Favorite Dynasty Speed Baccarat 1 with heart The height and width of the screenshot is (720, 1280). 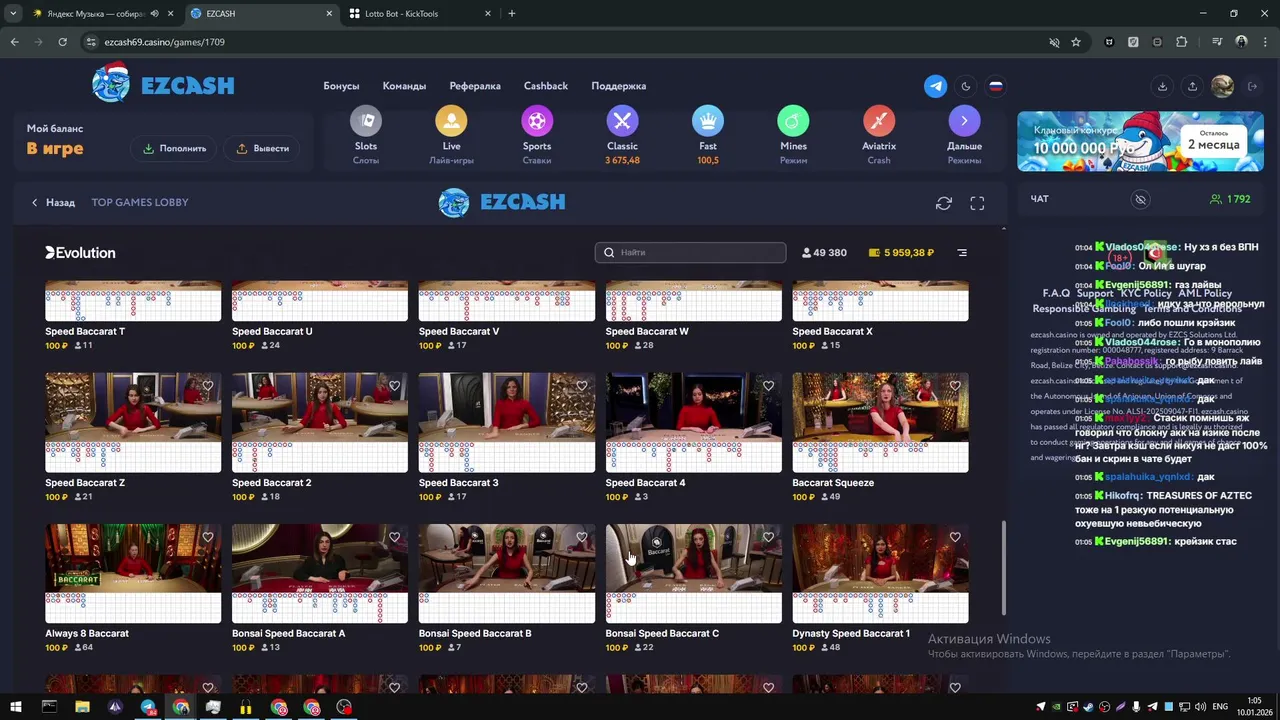955,537
